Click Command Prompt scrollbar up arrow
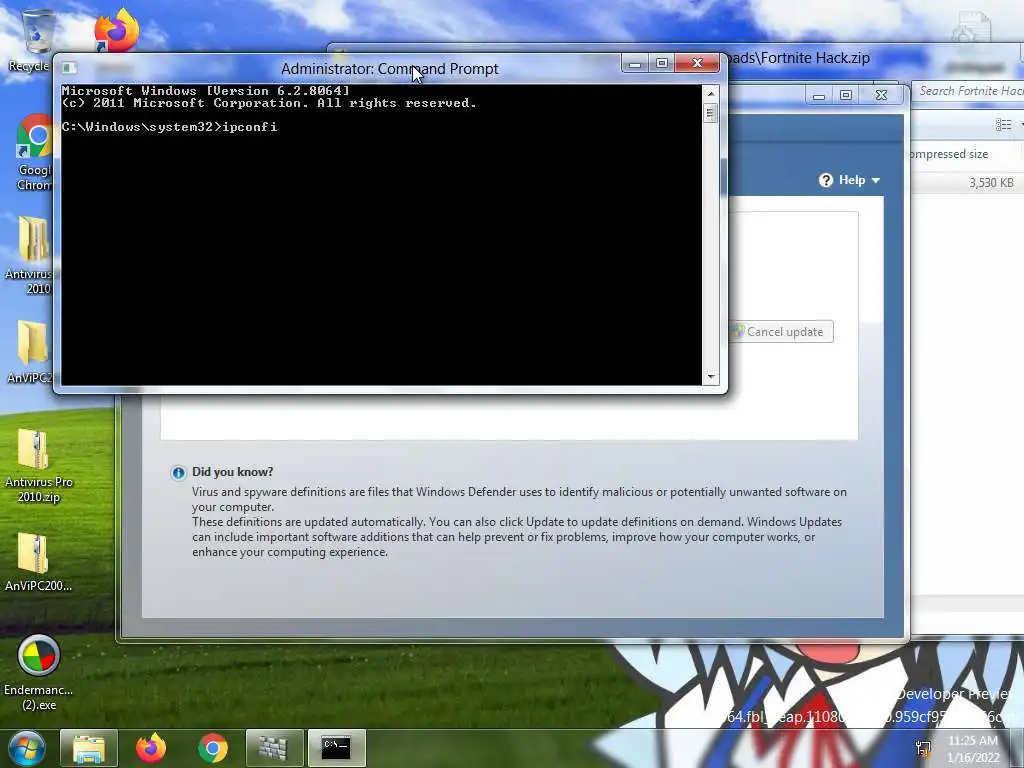 pyautogui.click(x=711, y=93)
